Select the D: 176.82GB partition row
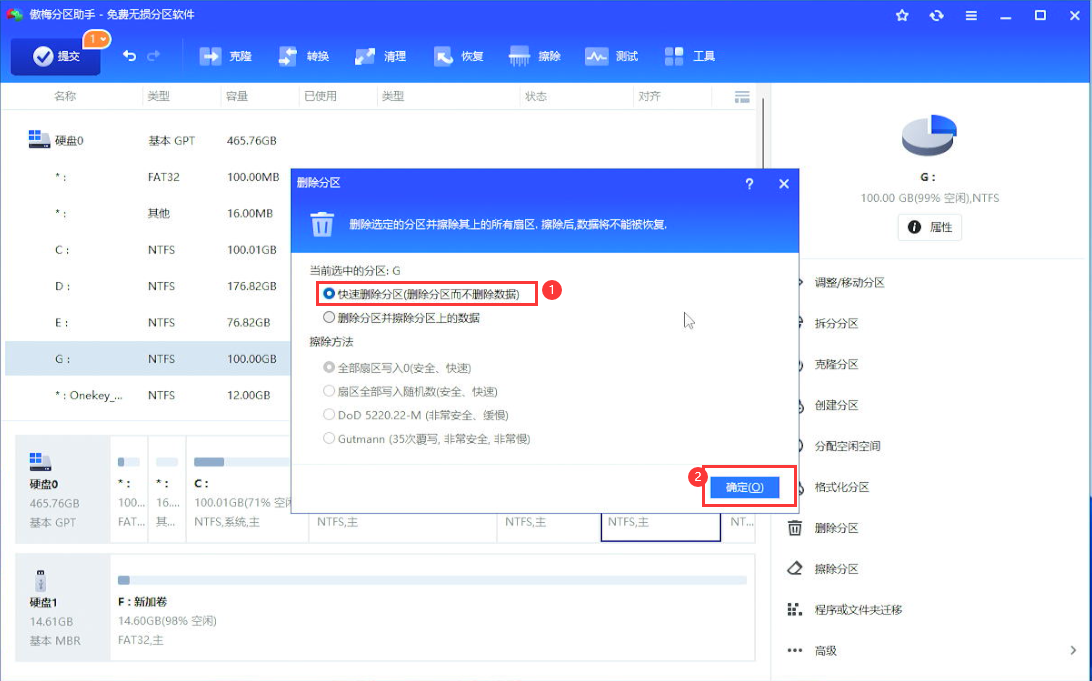1092x681 pixels. pos(148,286)
